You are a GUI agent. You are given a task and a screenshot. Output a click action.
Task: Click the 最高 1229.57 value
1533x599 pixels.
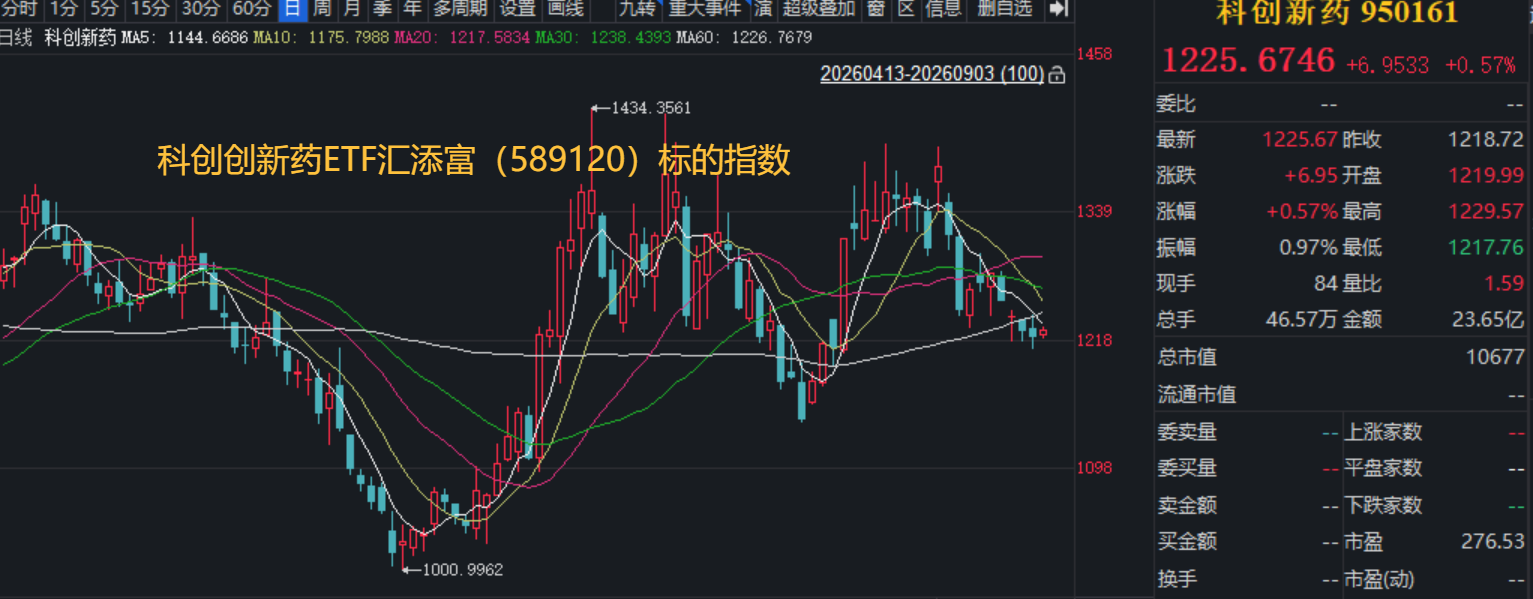tap(1486, 212)
